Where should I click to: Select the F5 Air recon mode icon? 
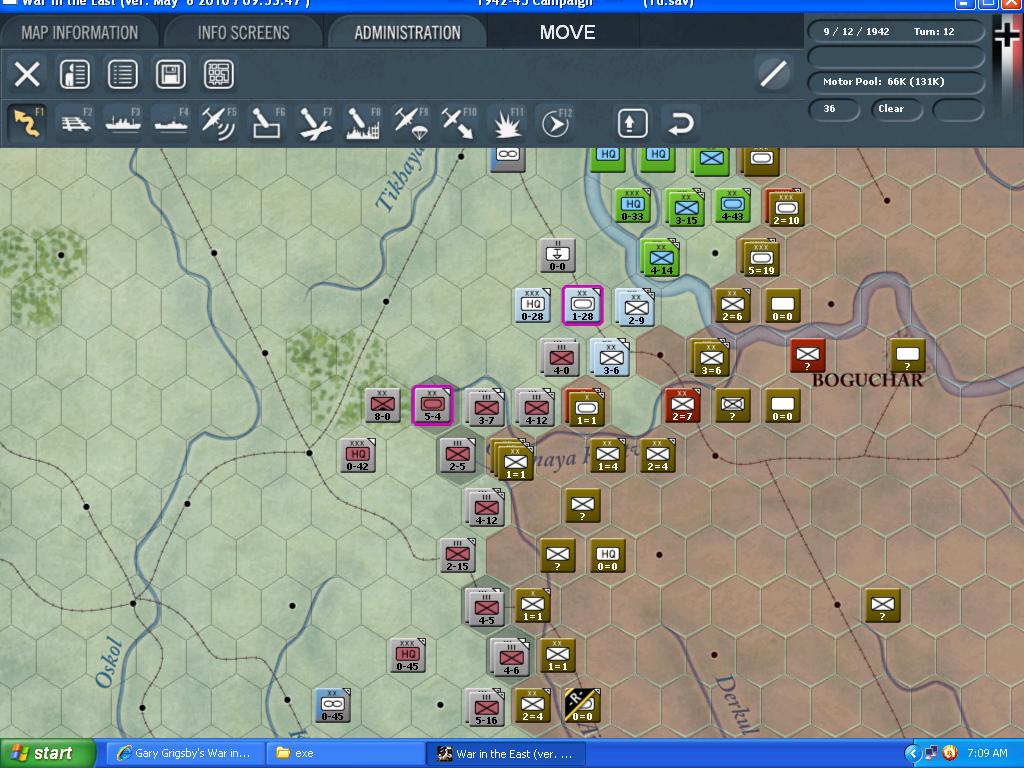(x=219, y=123)
